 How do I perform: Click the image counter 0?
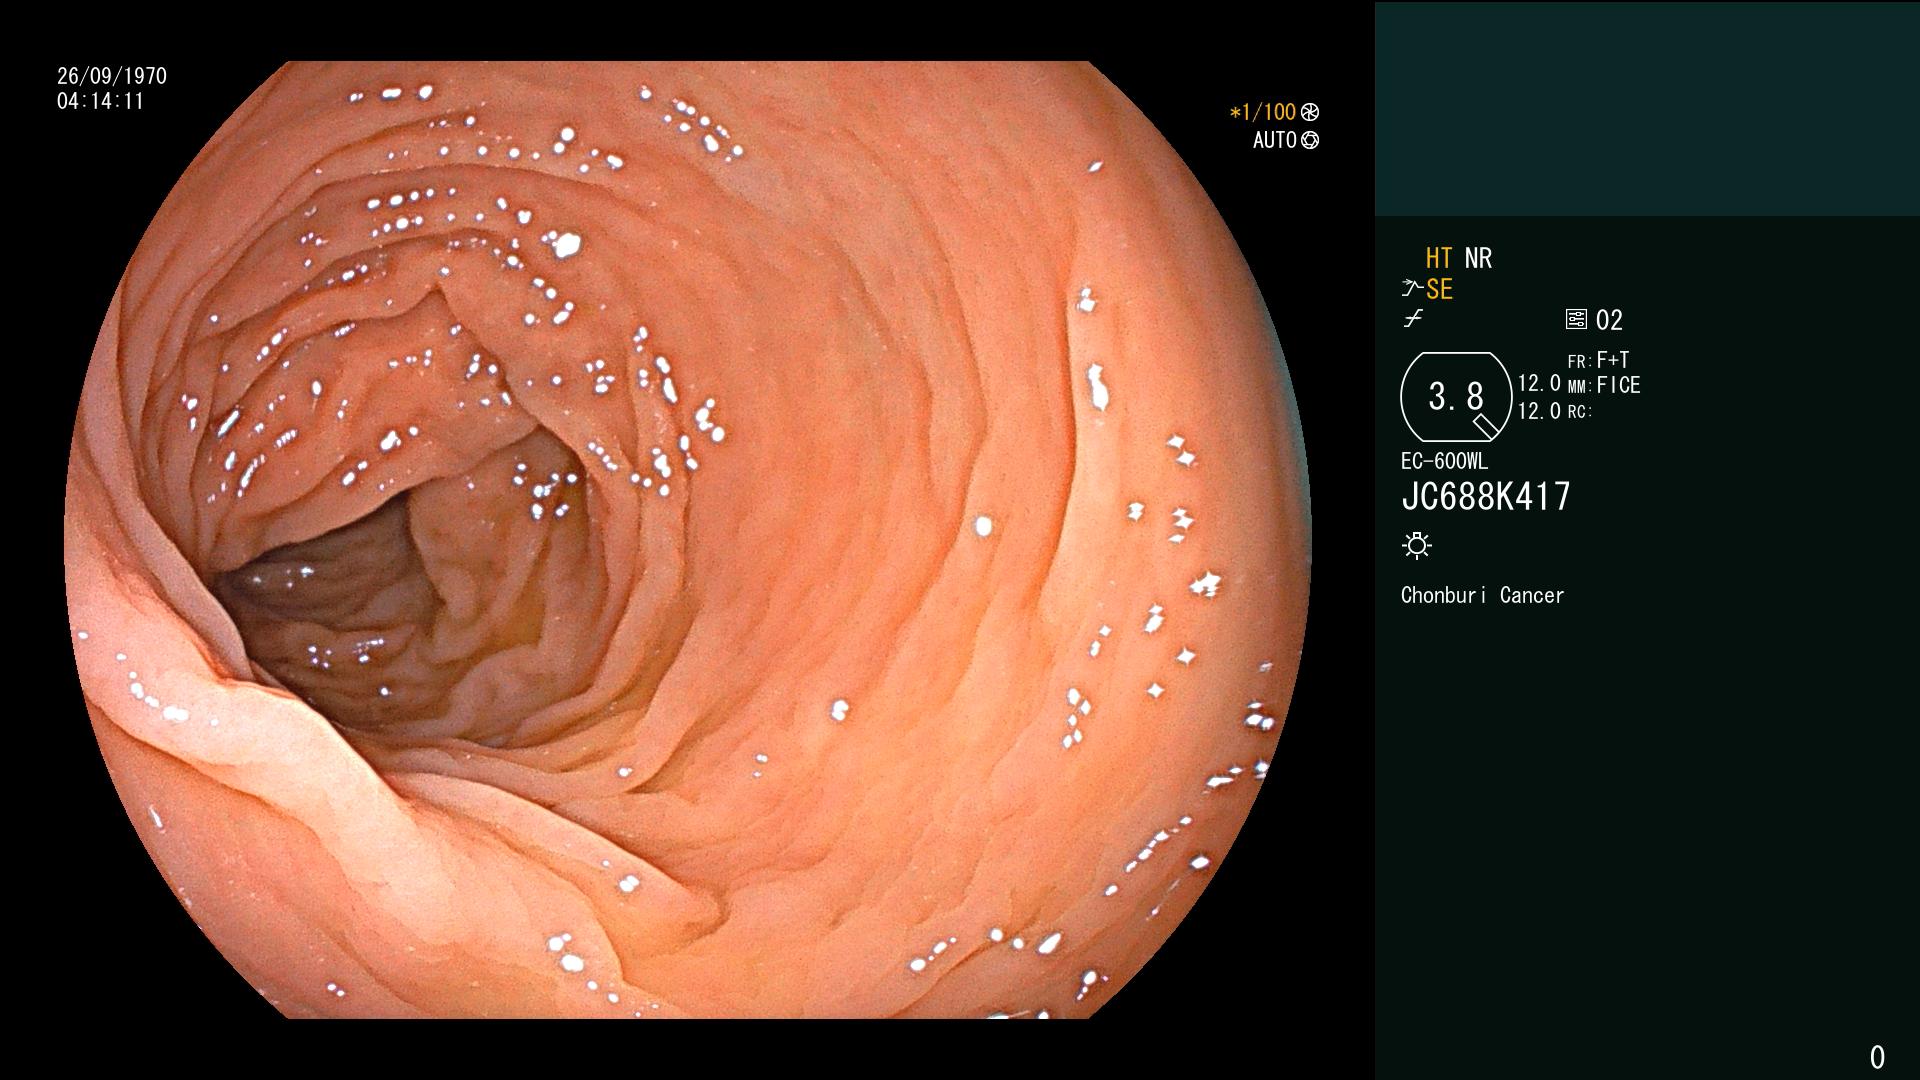tap(1877, 1057)
